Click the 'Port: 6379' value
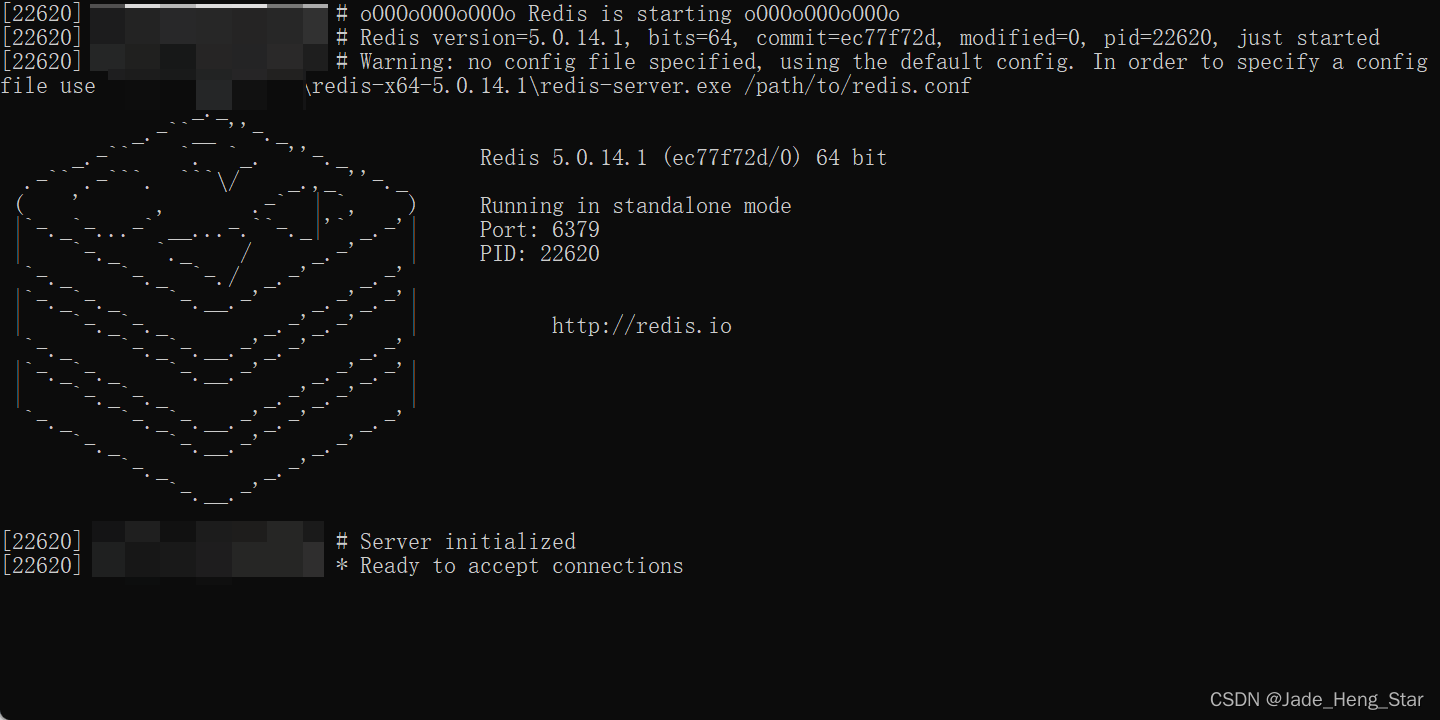This screenshot has height=720, width=1440. click(x=539, y=230)
